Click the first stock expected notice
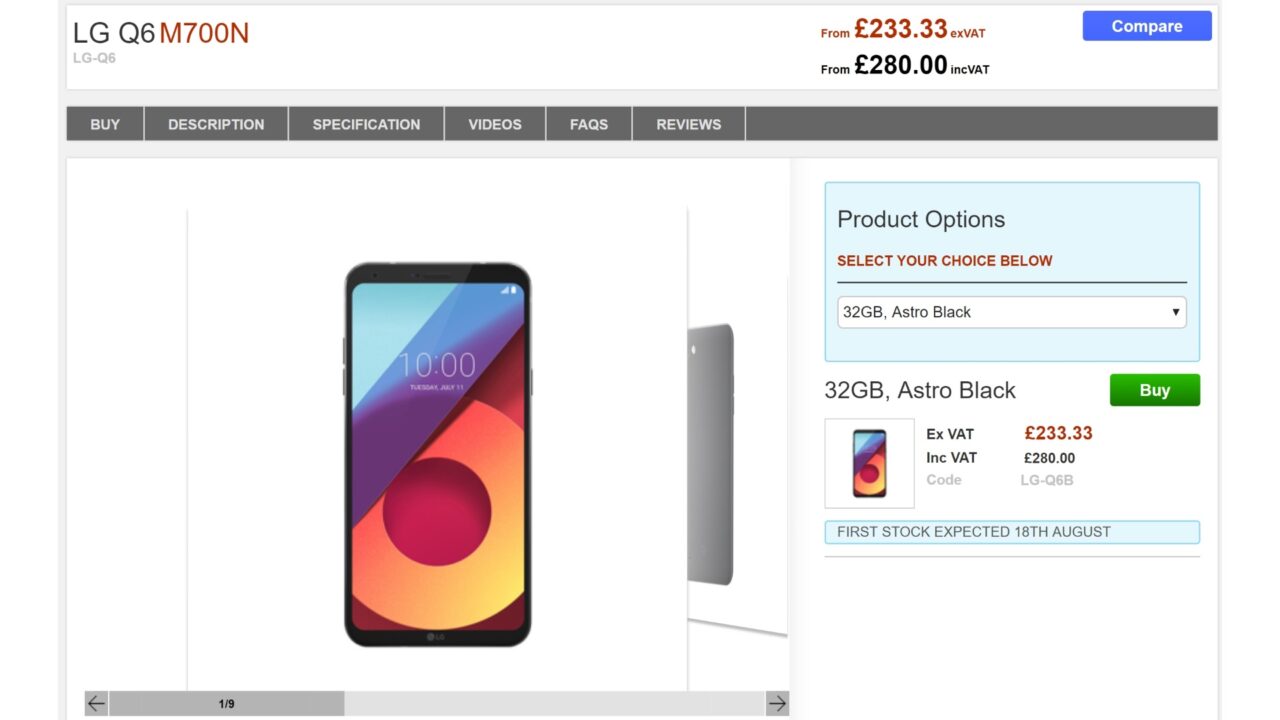This screenshot has height=720, width=1280. point(1011,532)
